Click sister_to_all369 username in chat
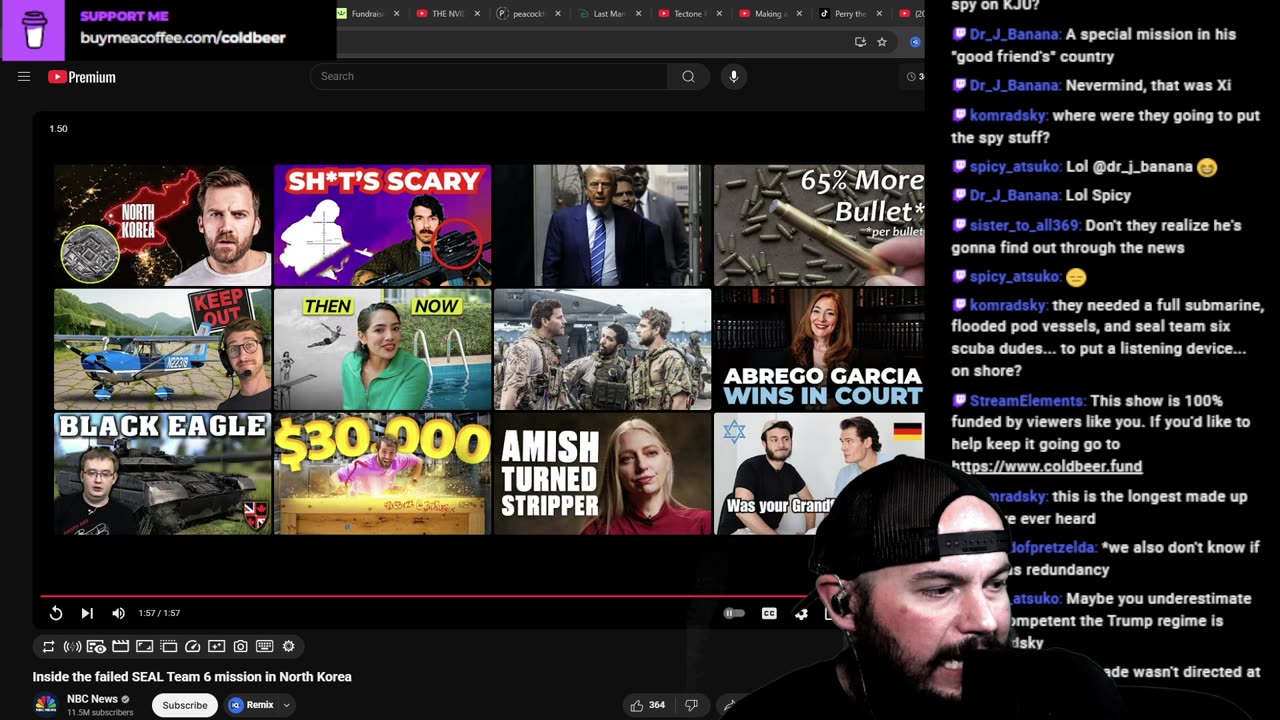The height and width of the screenshot is (720, 1280). coord(1024,226)
